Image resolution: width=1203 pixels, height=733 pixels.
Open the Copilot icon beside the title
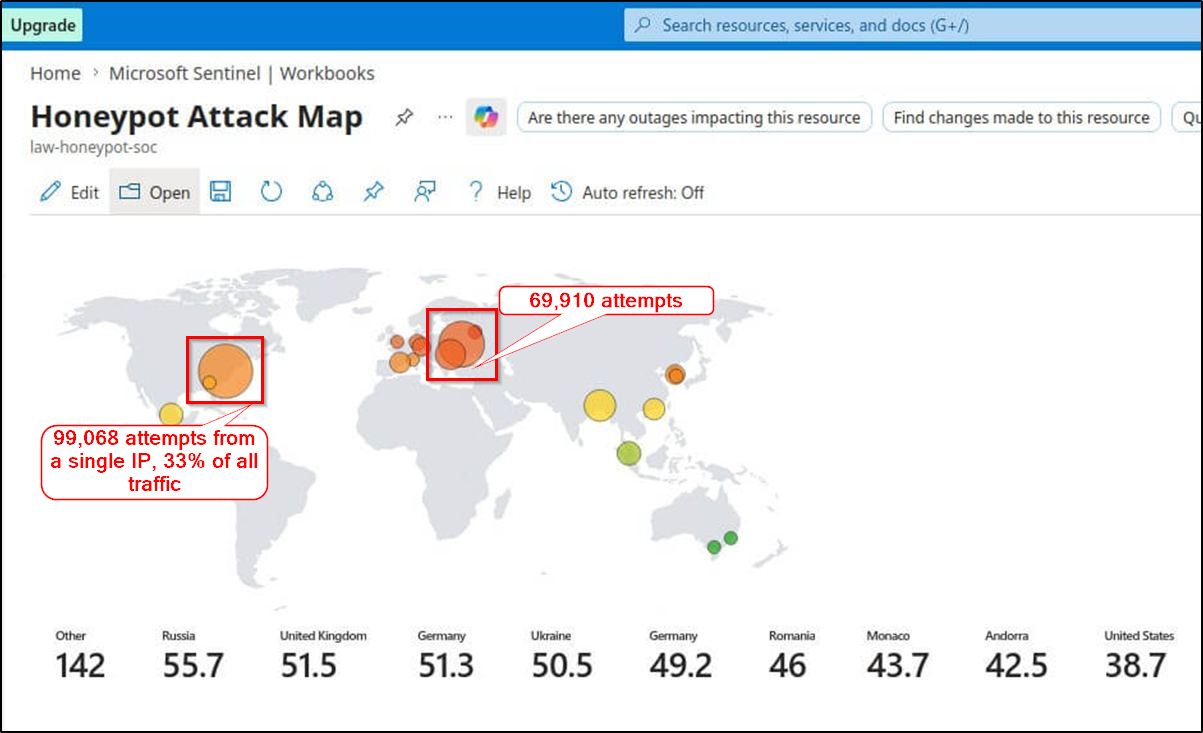[x=486, y=117]
